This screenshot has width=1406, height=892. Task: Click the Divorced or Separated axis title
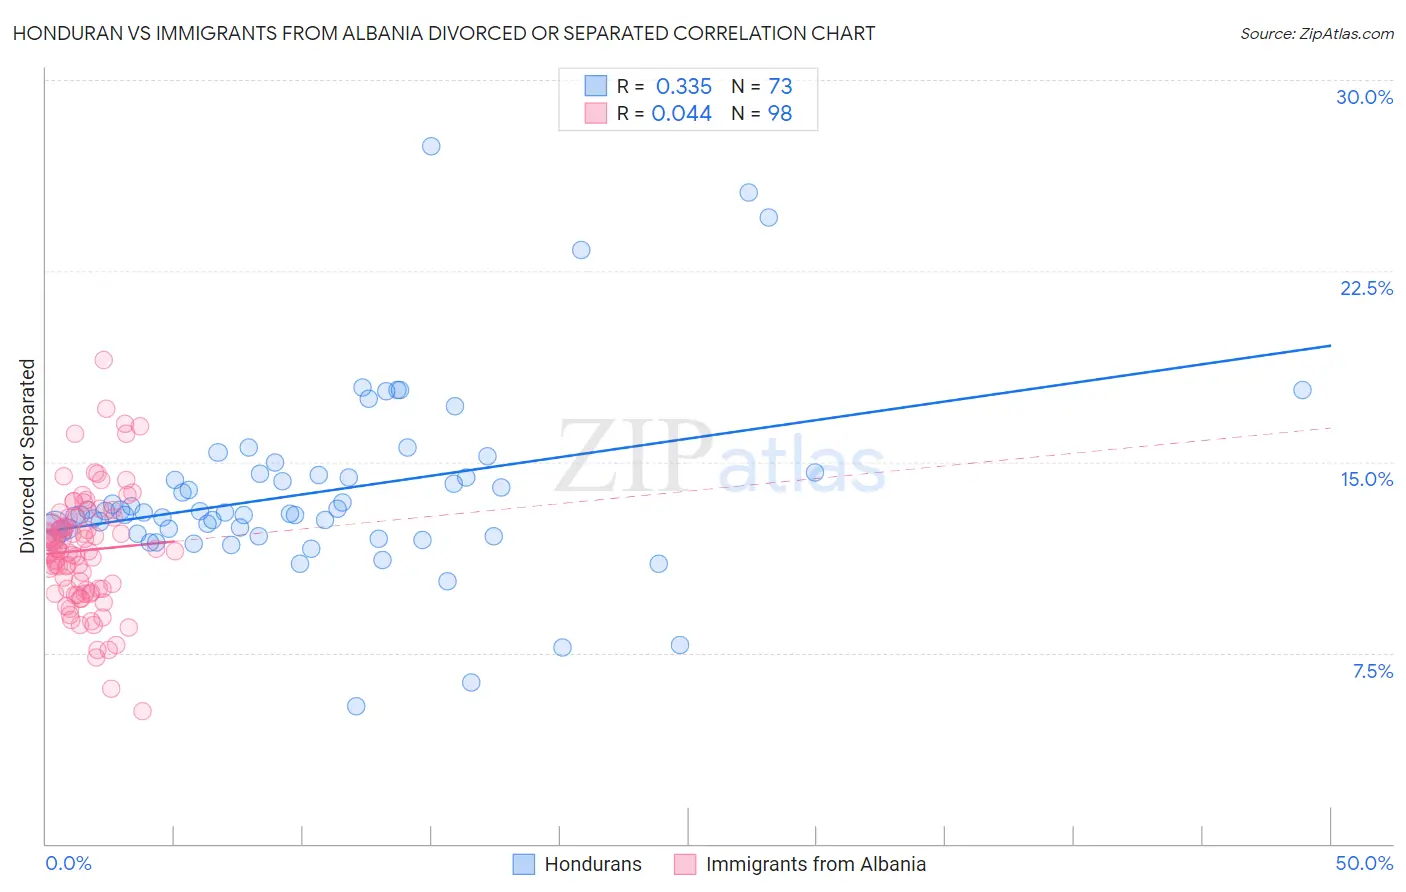click(x=27, y=456)
